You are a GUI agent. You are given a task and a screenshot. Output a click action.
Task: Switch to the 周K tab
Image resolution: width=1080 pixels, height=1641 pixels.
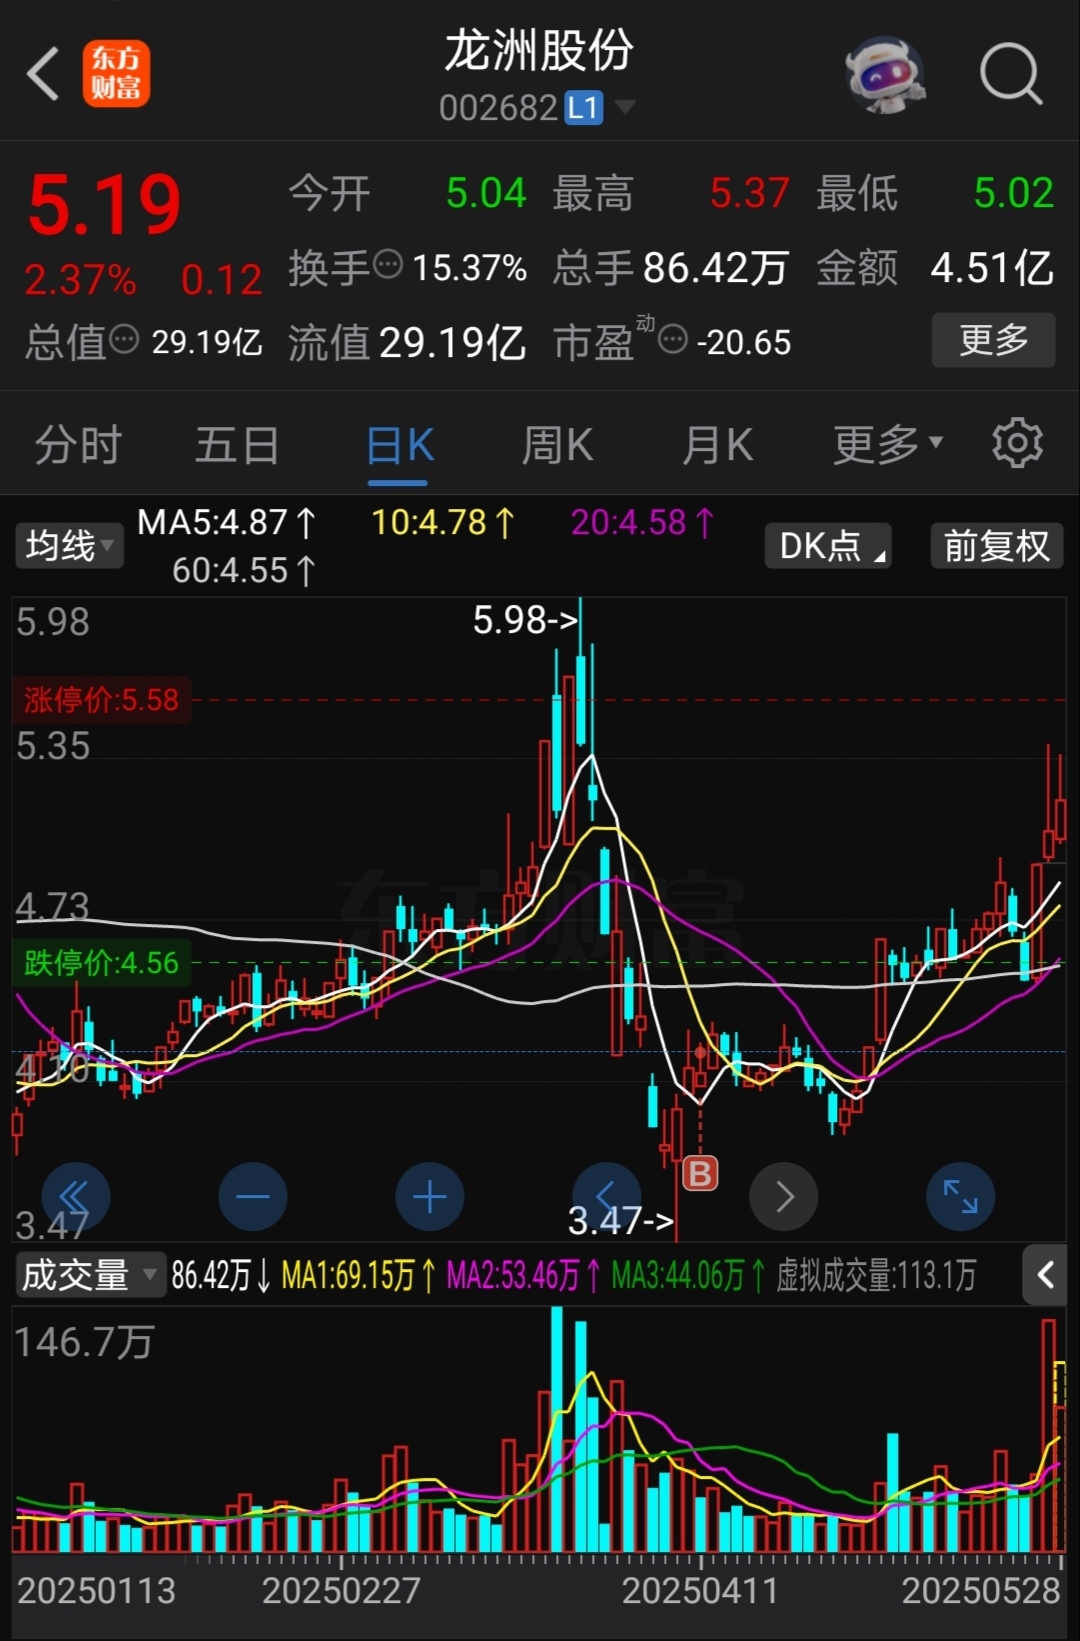pos(557,445)
